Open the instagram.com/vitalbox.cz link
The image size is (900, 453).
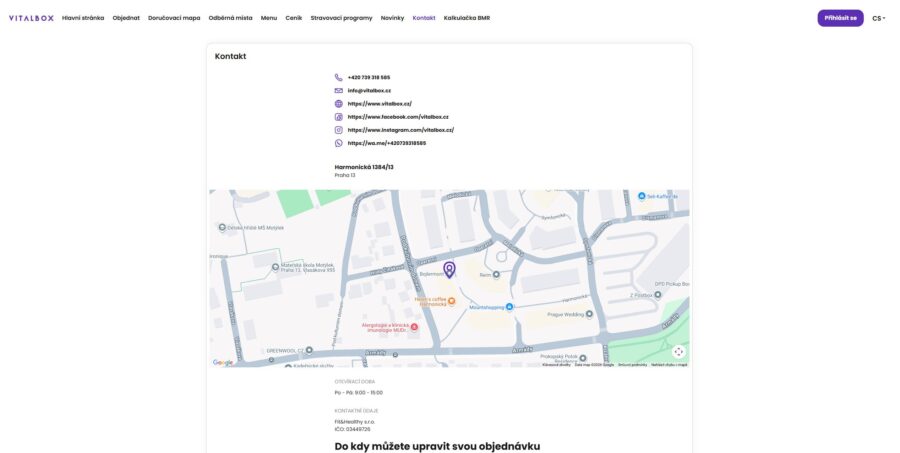(x=401, y=130)
